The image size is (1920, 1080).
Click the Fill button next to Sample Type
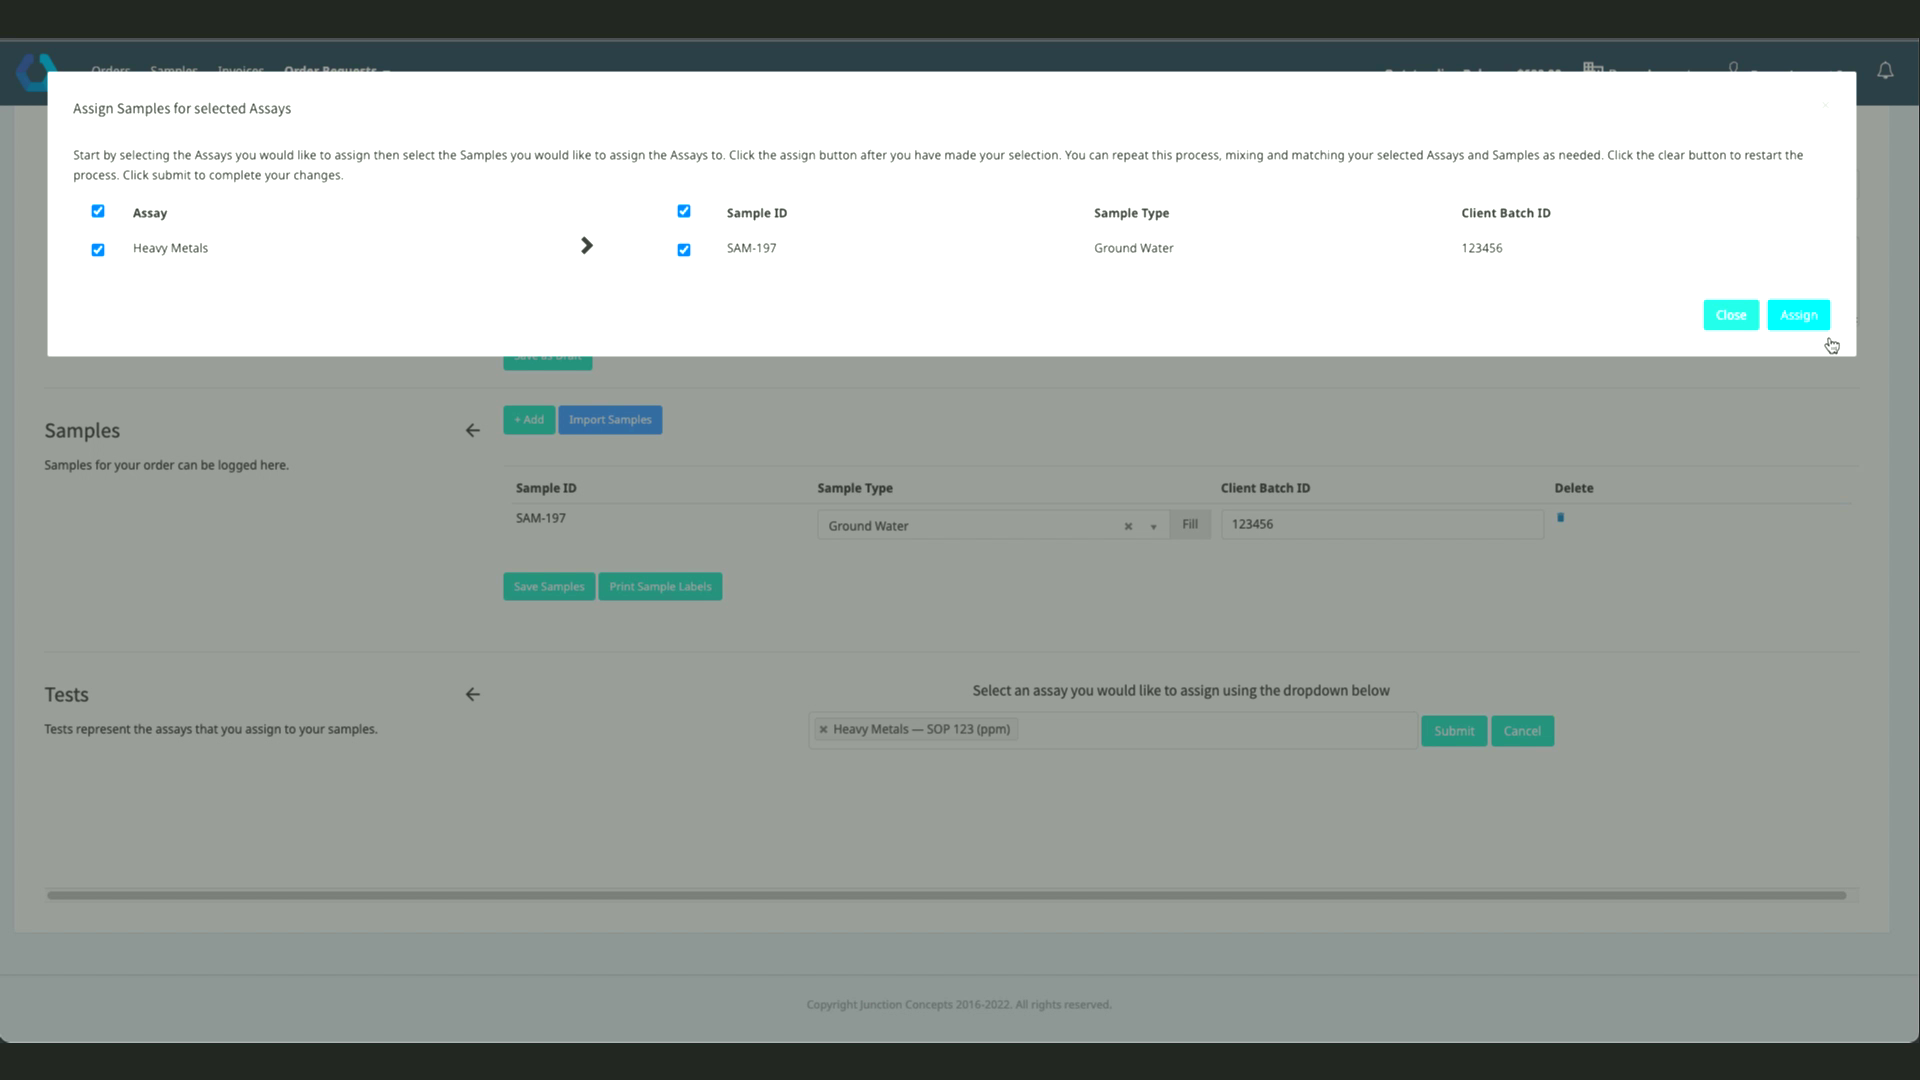click(1189, 525)
